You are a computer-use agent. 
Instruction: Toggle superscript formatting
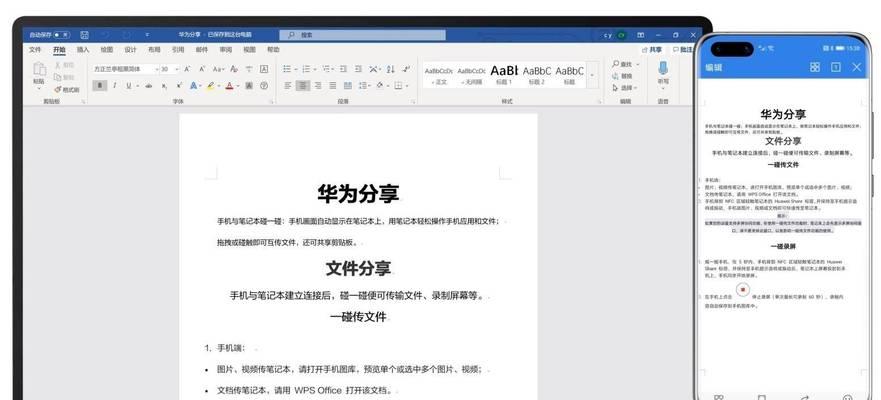[179, 86]
